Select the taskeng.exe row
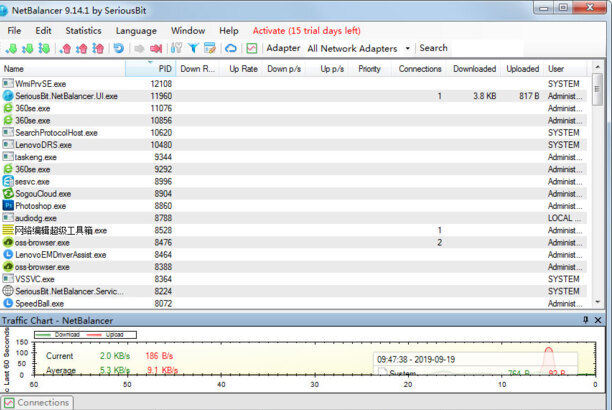This screenshot has height=410, width=612. [294, 157]
